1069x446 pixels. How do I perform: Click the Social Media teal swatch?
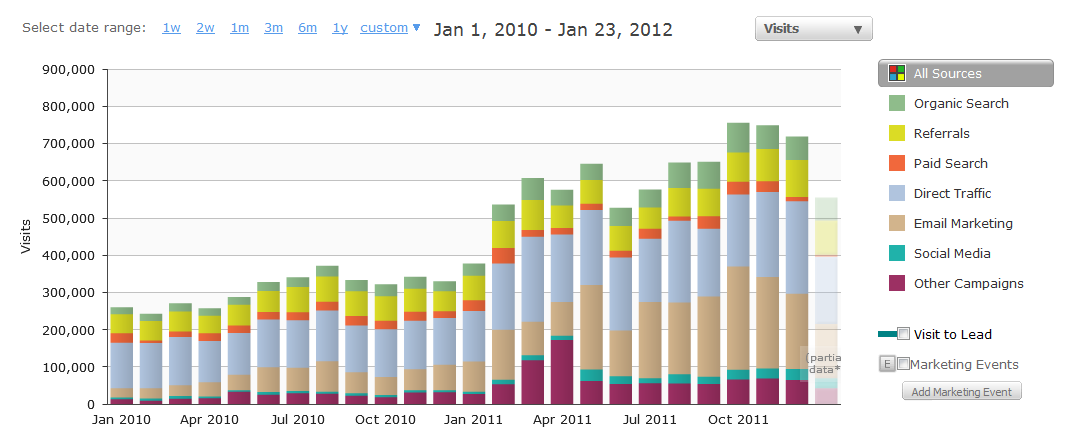click(x=897, y=254)
